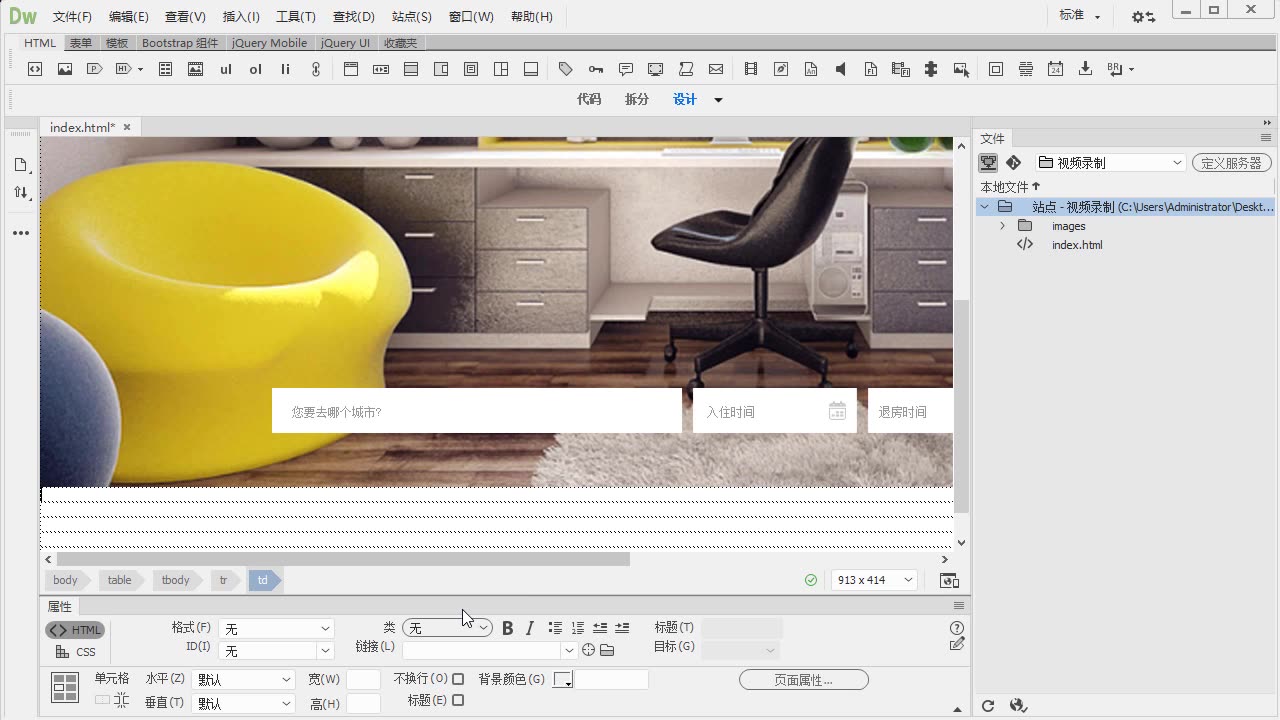Browse for link file with folder icon
The image size is (1280, 720).
[x=607, y=650]
